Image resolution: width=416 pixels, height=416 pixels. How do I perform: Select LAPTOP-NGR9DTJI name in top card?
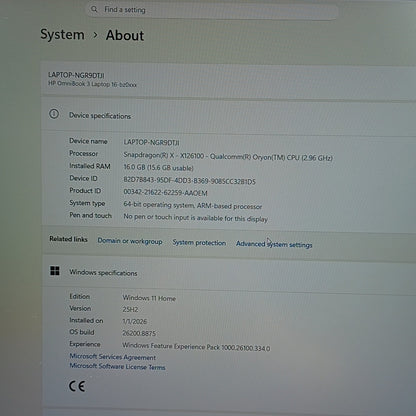(x=76, y=75)
